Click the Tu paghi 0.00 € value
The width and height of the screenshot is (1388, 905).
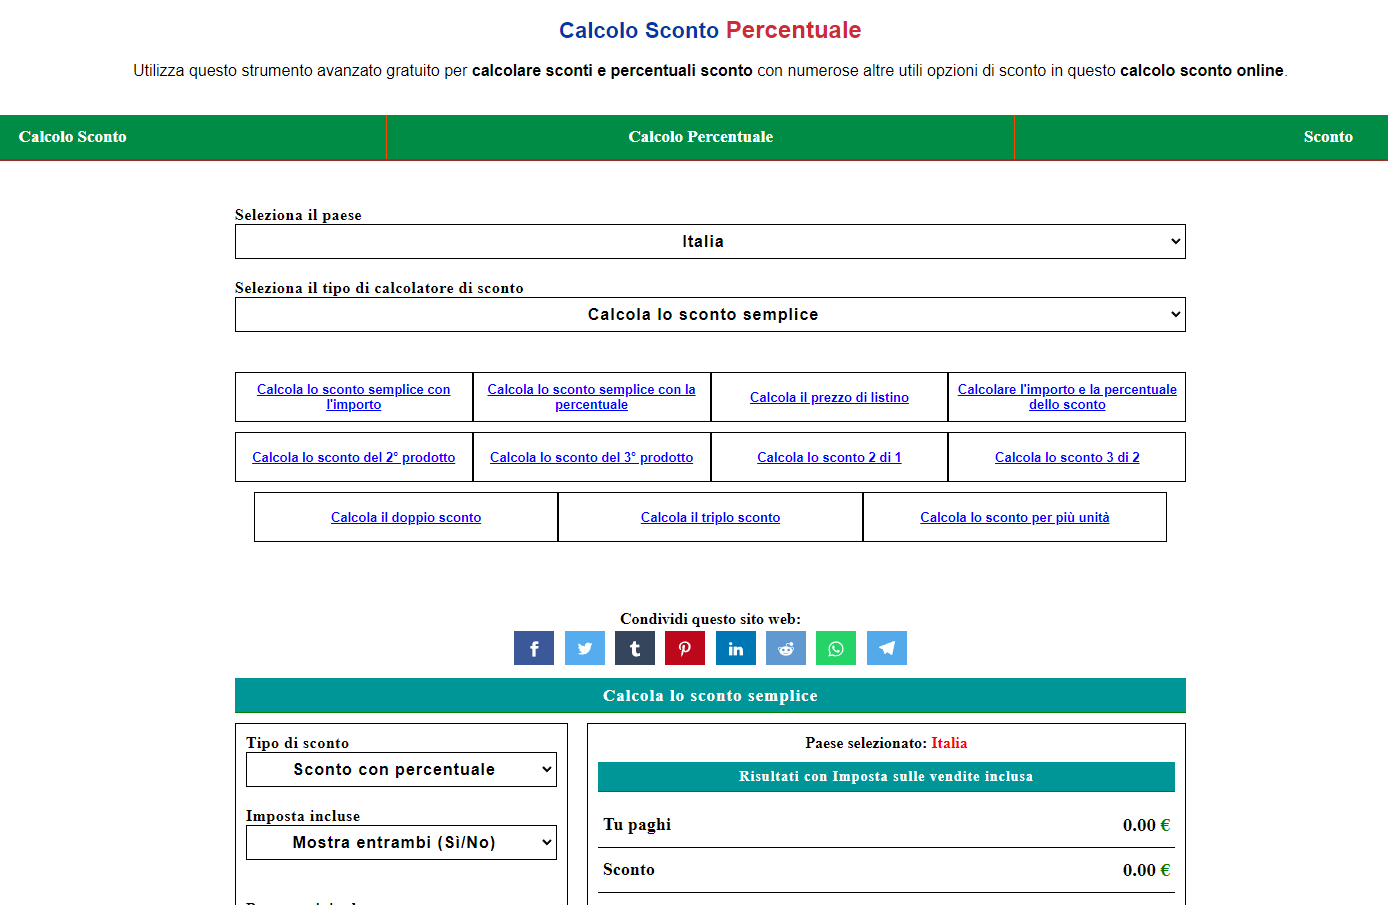(1146, 825)
